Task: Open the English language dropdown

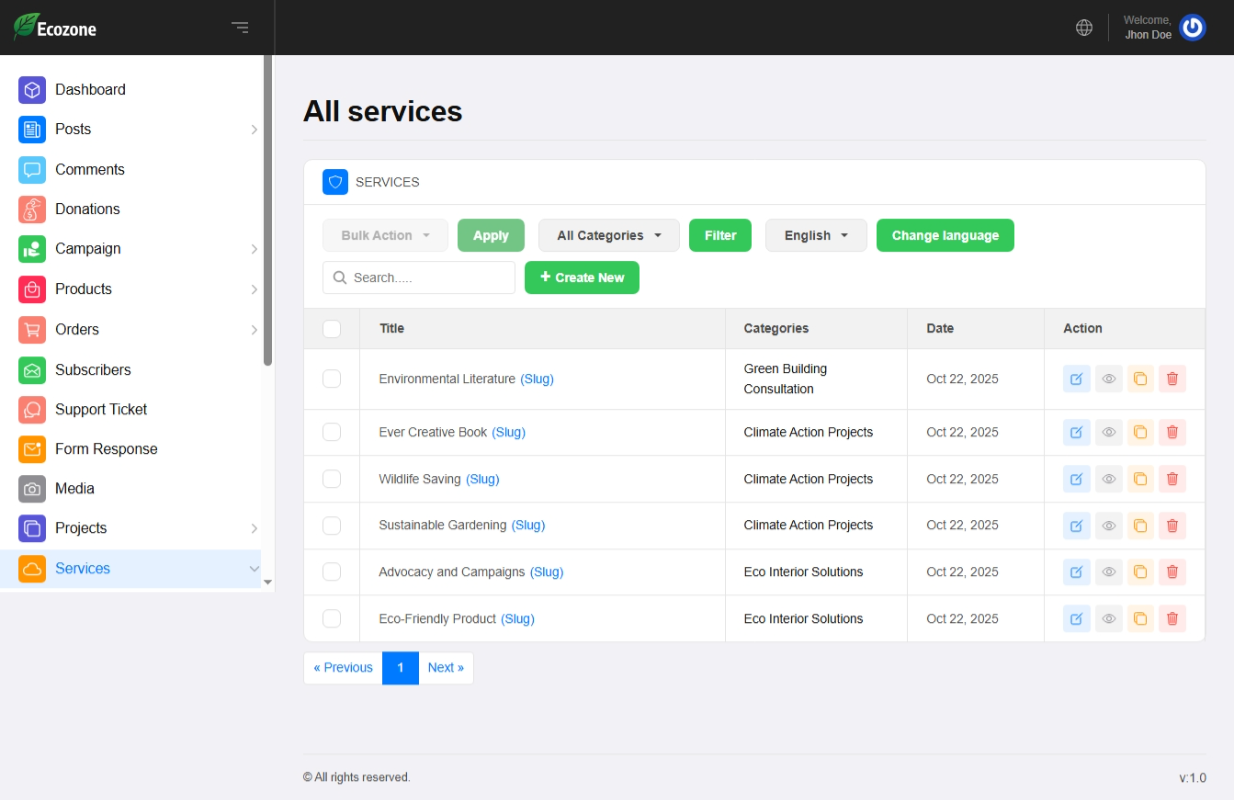Action: click(816, 236)
